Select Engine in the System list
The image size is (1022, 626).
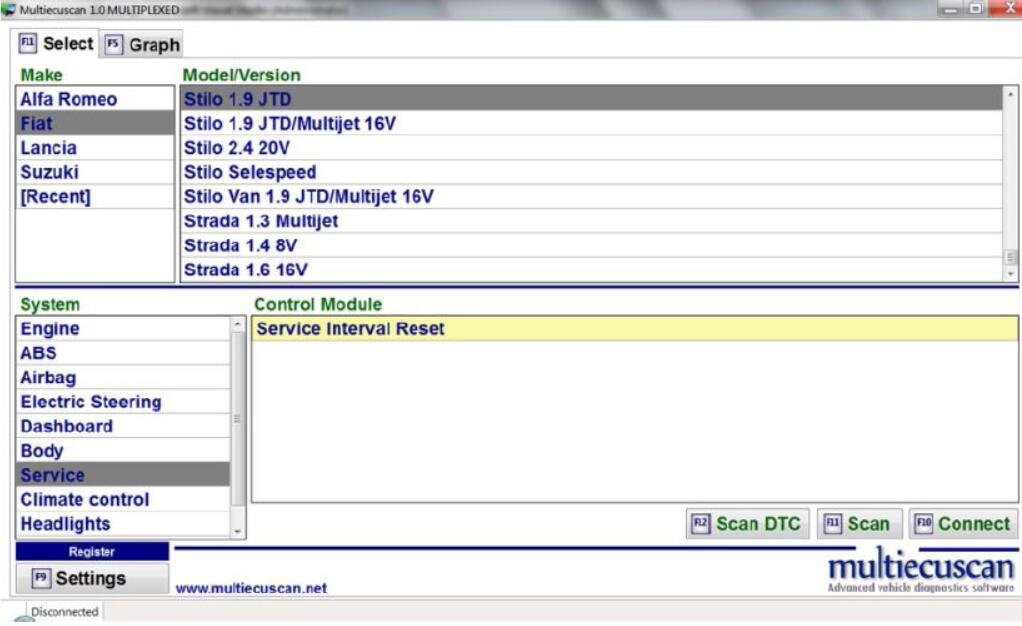coord(123,329)
